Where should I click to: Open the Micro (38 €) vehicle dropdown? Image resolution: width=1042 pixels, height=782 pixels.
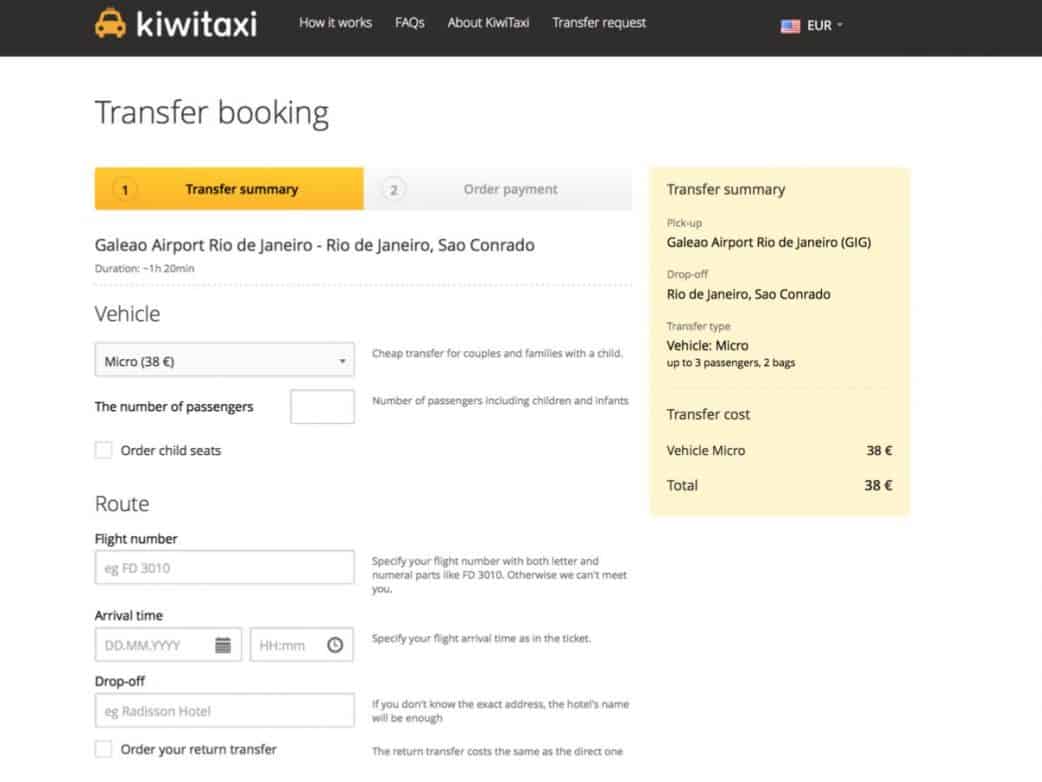(x=224, y=360)
